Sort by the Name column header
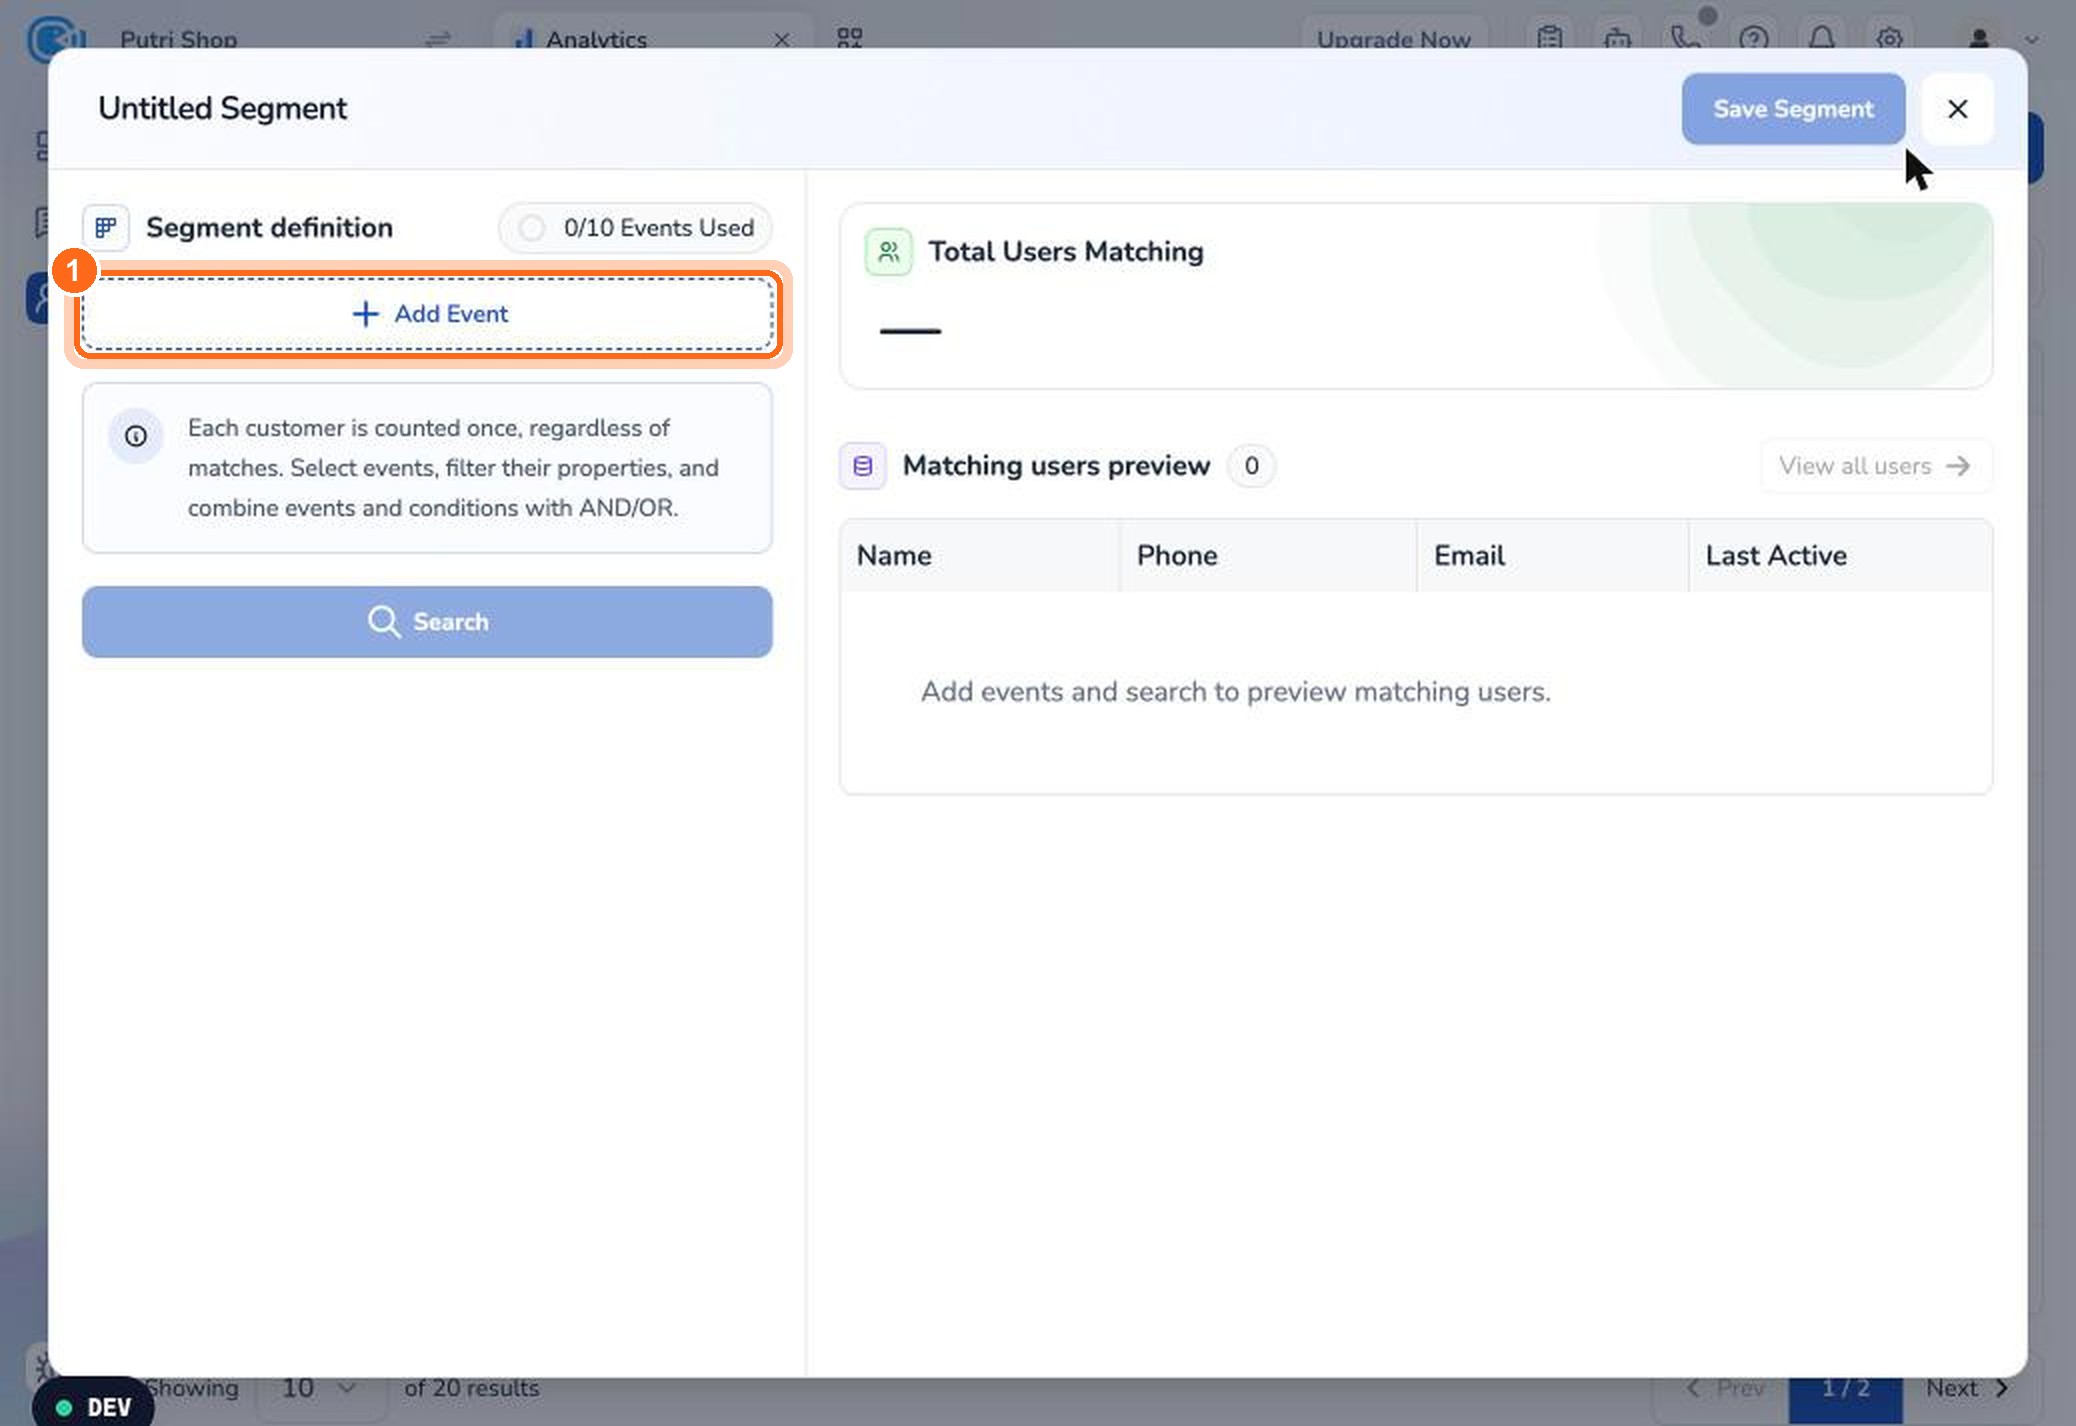2076x1426 pixels. (894, 556)
